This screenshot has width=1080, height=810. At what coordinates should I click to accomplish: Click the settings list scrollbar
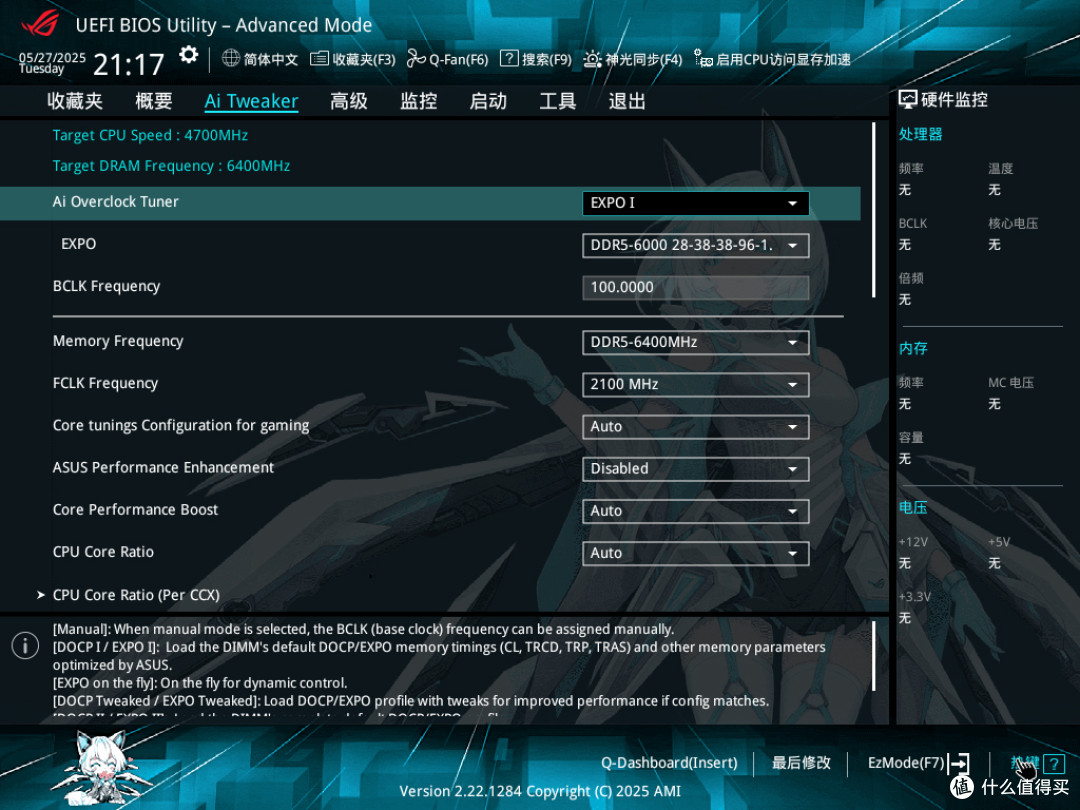click(x=873, y=210)
